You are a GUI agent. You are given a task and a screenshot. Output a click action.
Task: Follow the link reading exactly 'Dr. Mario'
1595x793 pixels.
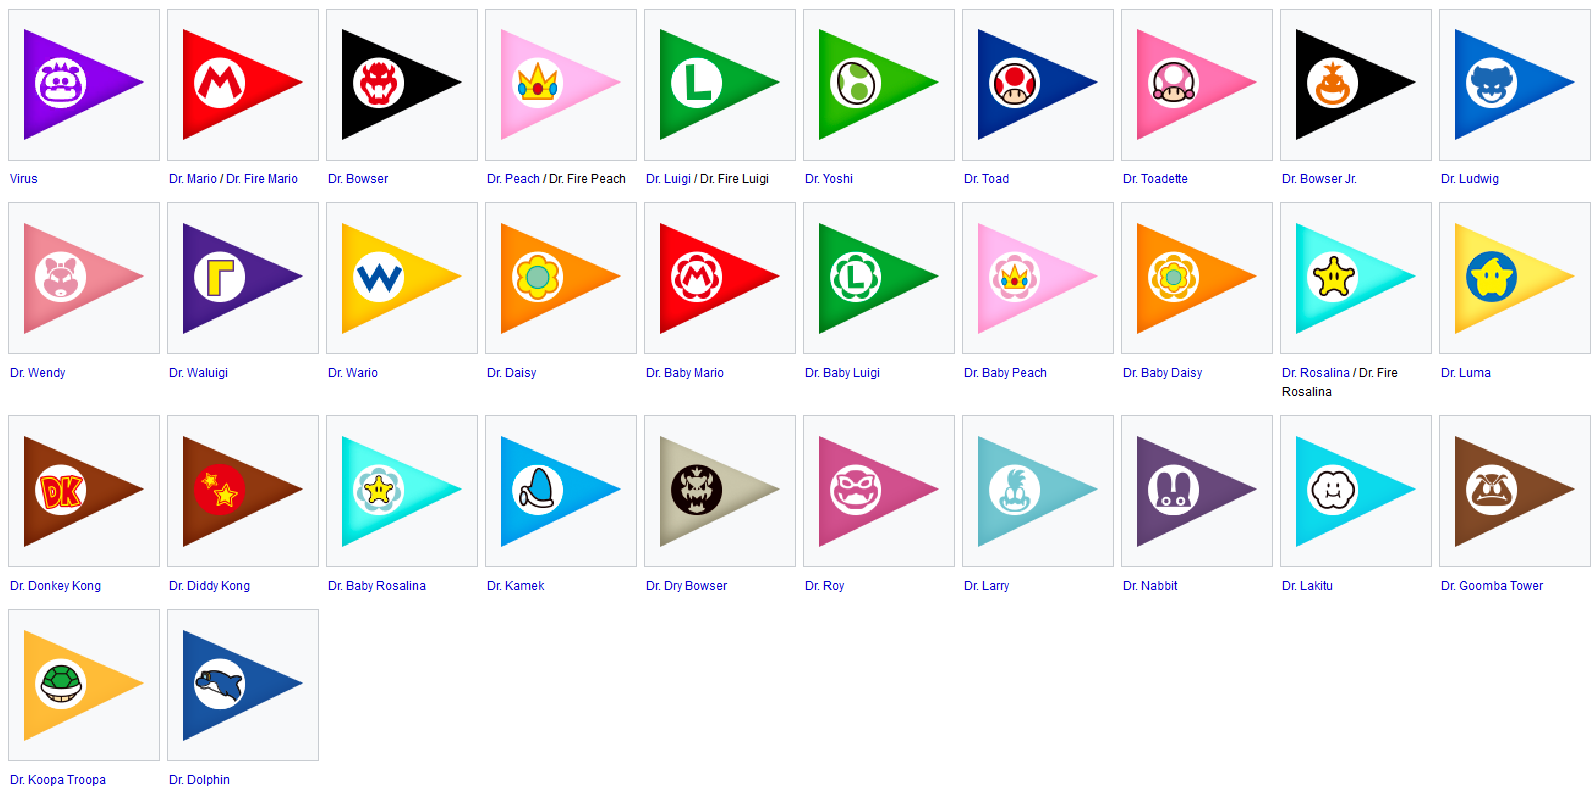(x=193, y=179)
